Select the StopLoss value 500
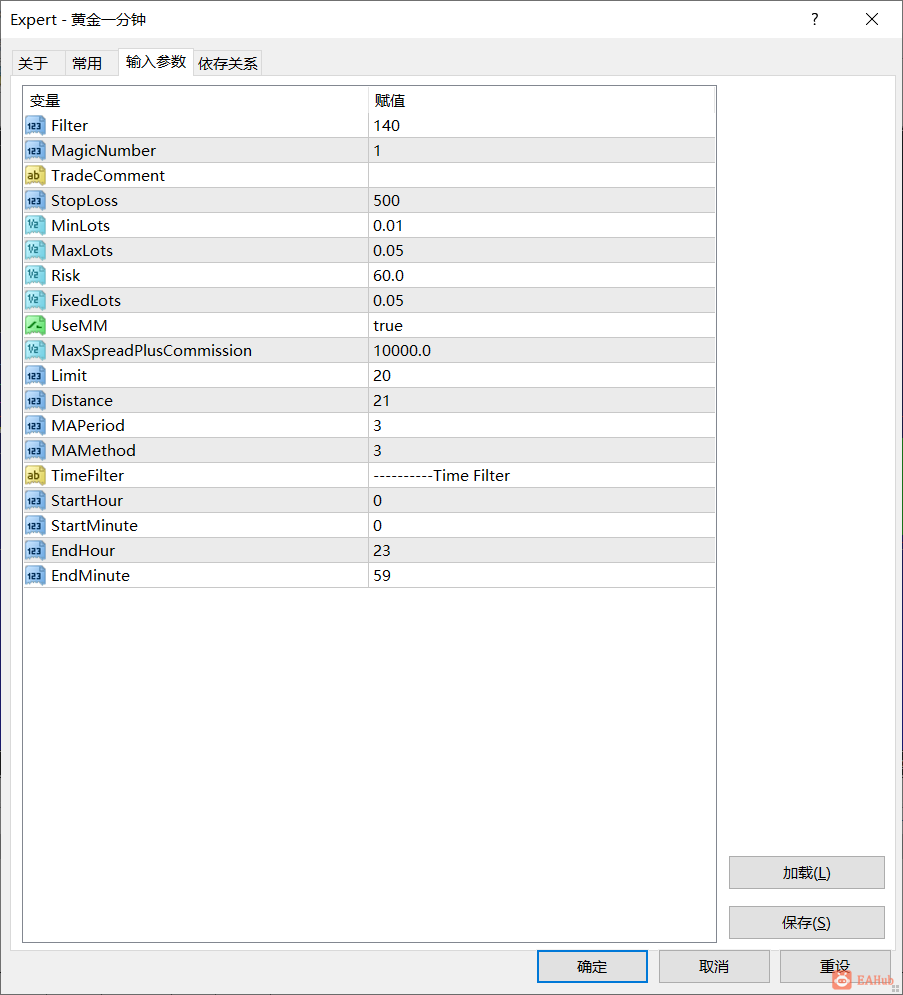 386,201
